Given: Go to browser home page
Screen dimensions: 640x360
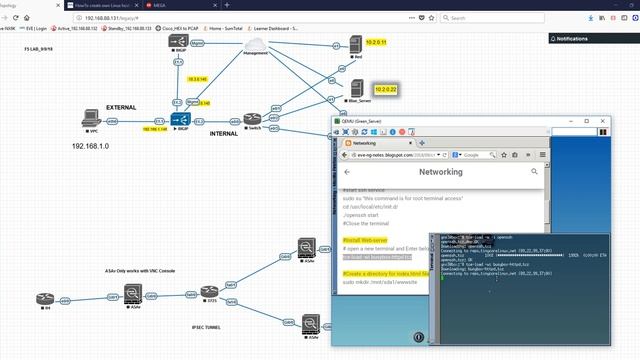Looking at the screenshot, I should click(x=27, y=18).
